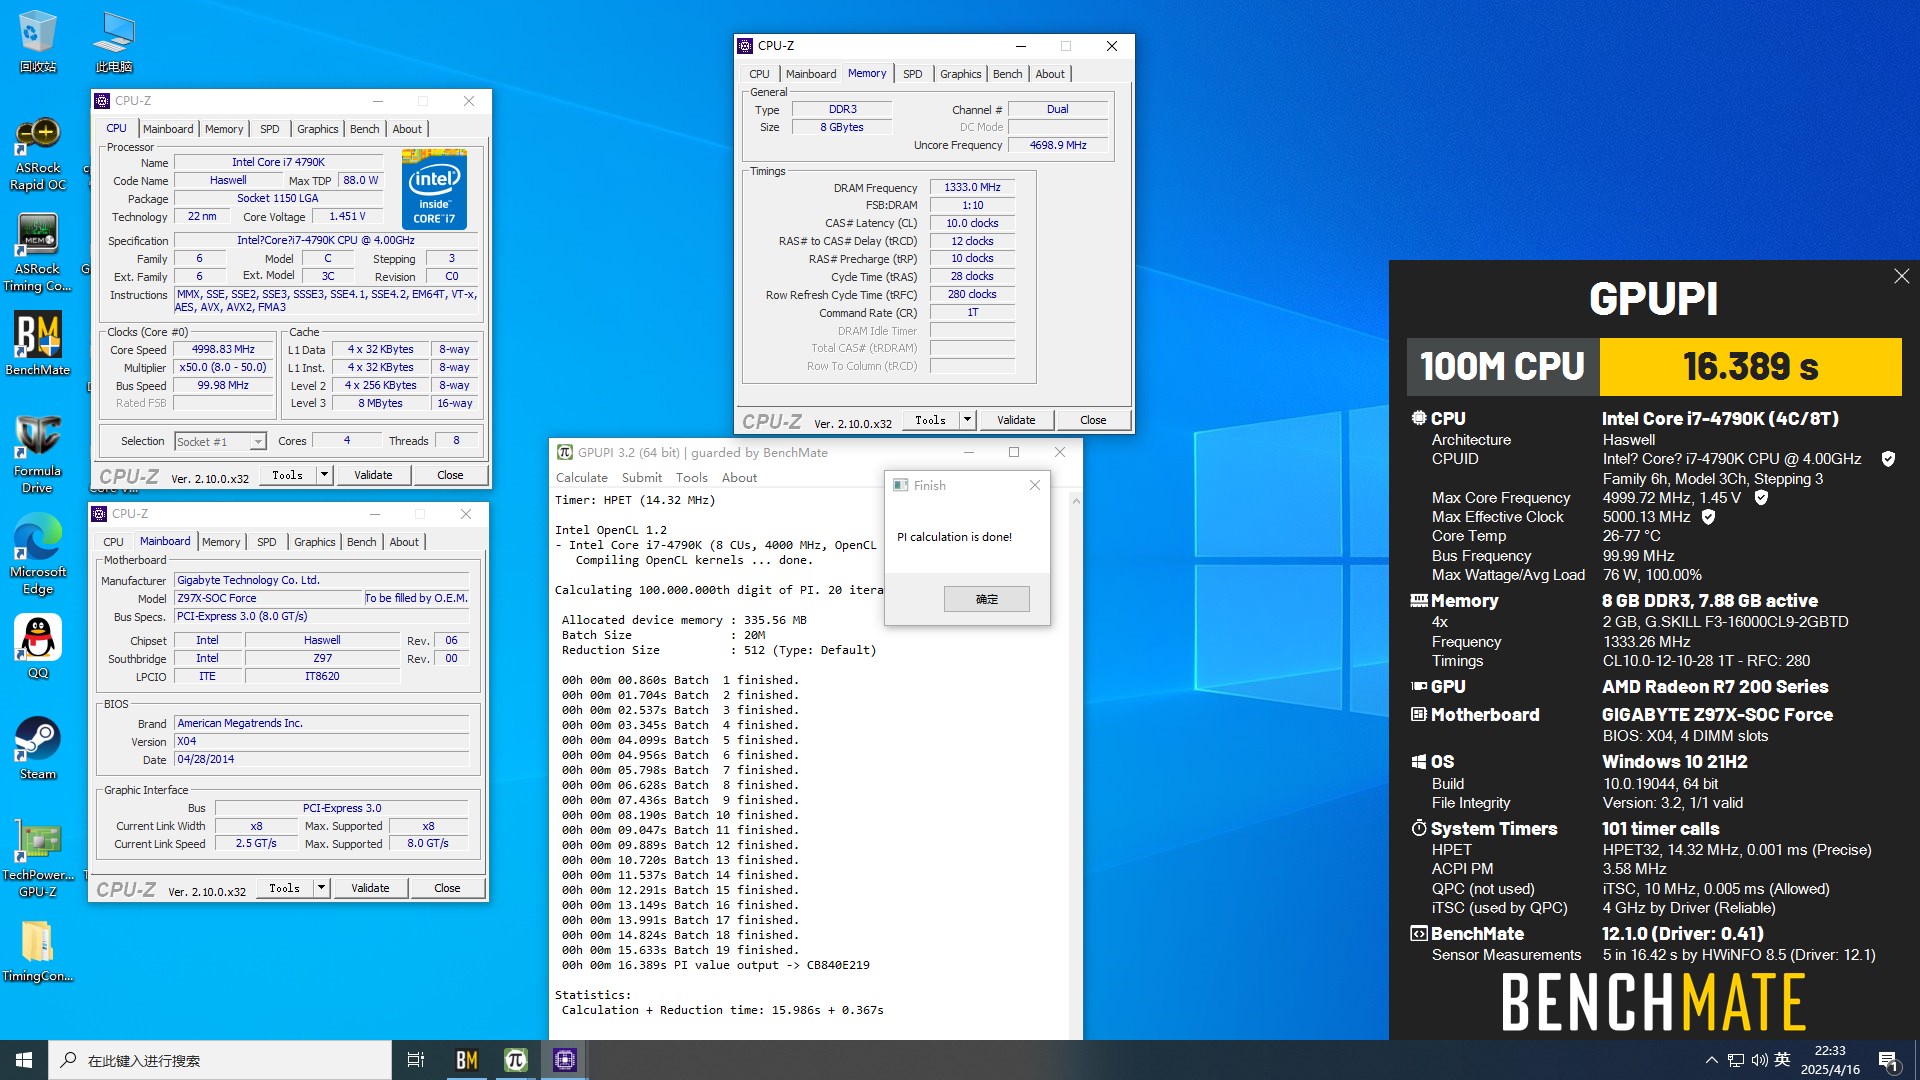Launch Steam from the desktop

tap(38, 748)
